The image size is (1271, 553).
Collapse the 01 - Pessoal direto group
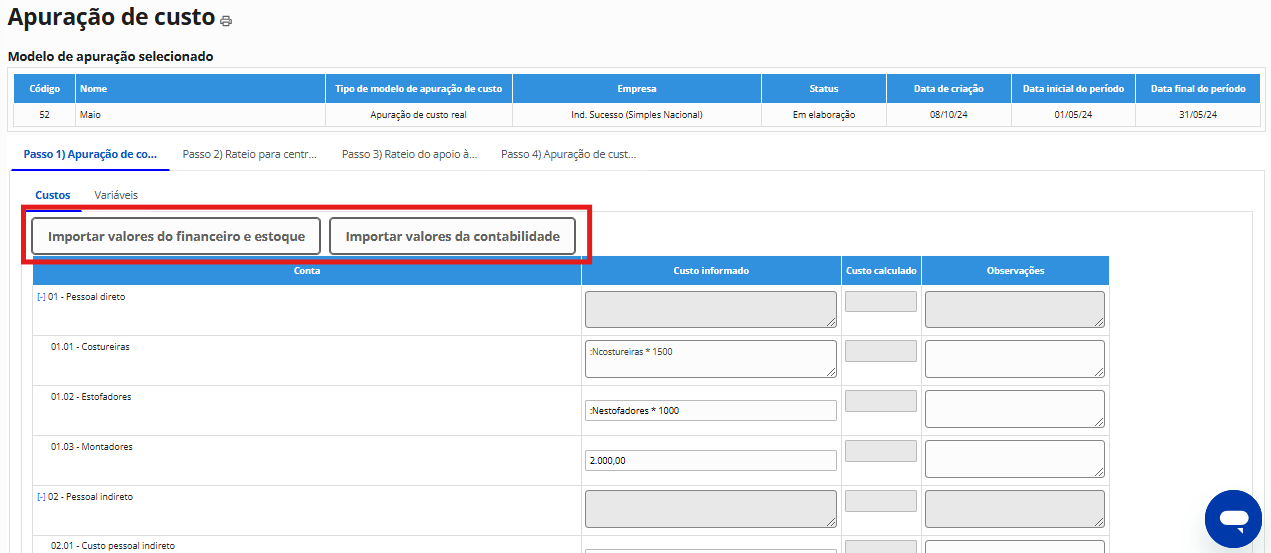[41, 297]
